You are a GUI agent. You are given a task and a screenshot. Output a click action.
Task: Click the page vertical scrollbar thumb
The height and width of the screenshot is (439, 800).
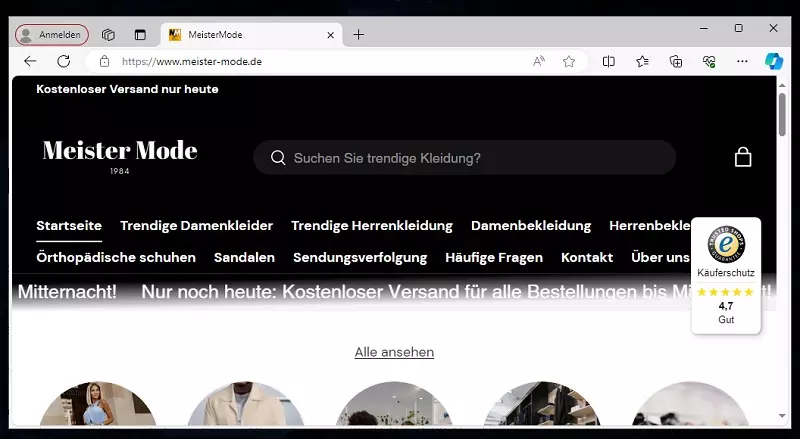point(782,115)
